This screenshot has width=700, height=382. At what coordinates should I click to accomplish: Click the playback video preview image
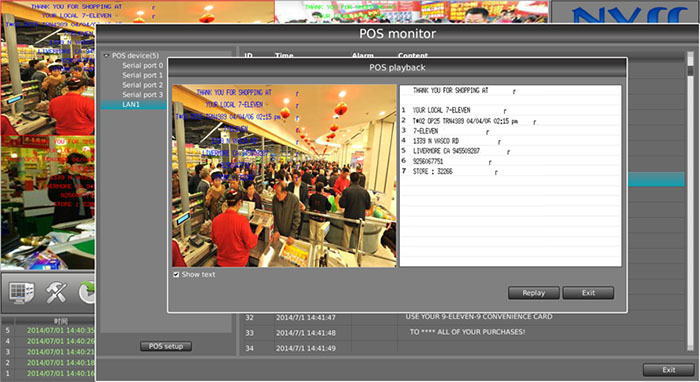click(x=284, y=176)
